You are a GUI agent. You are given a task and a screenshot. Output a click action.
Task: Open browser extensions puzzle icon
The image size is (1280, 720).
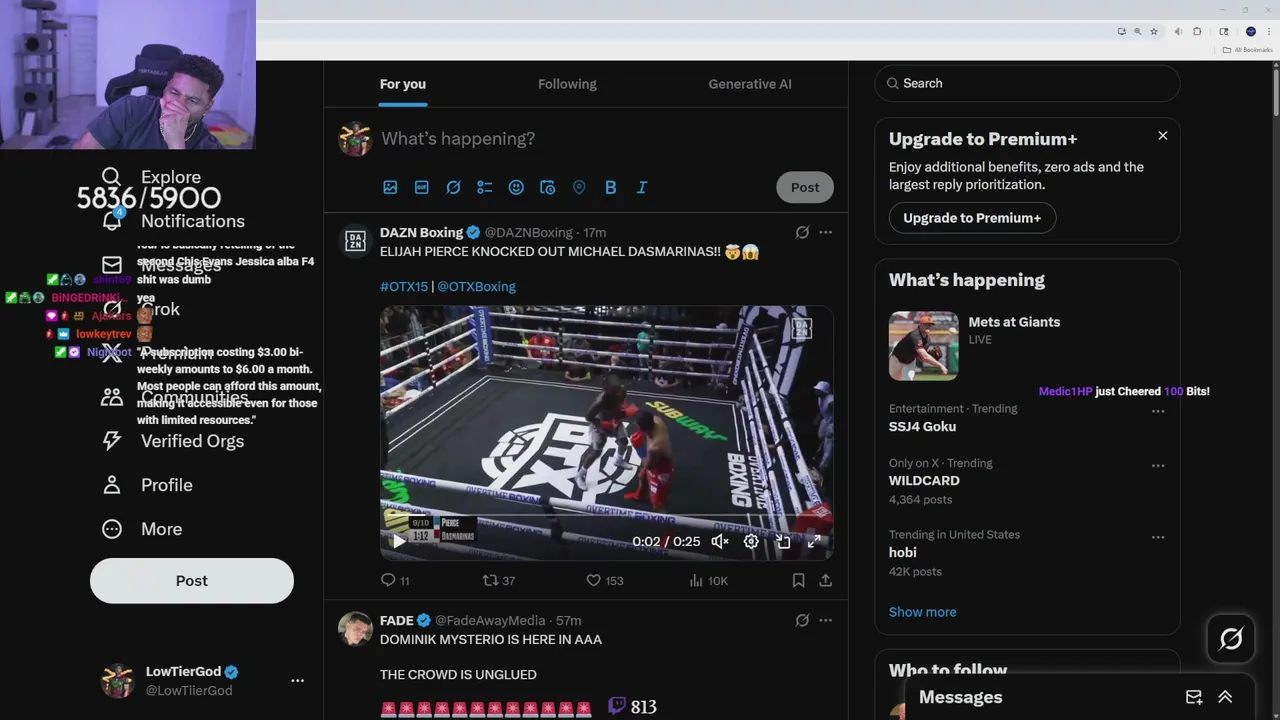point(1197,31)
